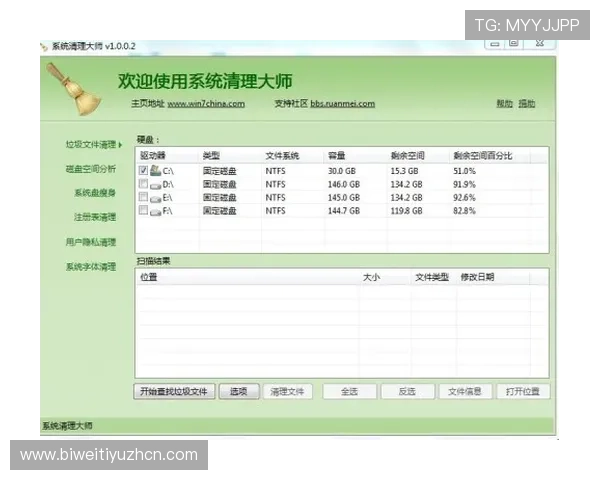
Task: Open the www.win7china.com homepage link
Action: 206,104
